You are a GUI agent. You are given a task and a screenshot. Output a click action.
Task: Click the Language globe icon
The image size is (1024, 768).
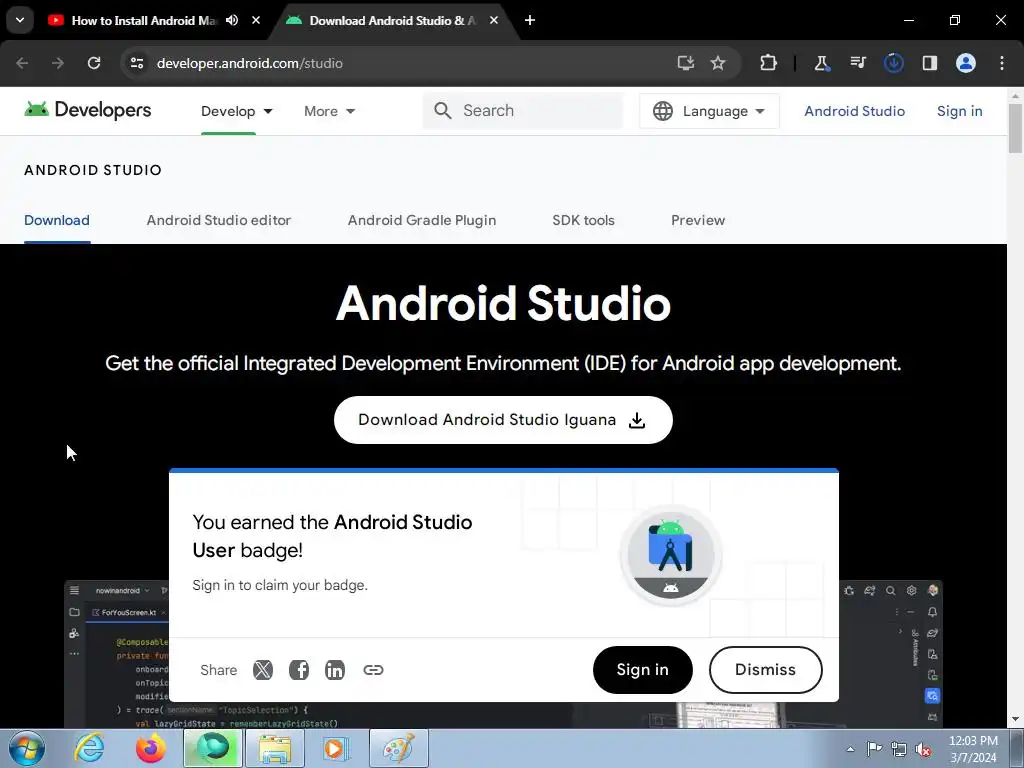coord(663,111)
